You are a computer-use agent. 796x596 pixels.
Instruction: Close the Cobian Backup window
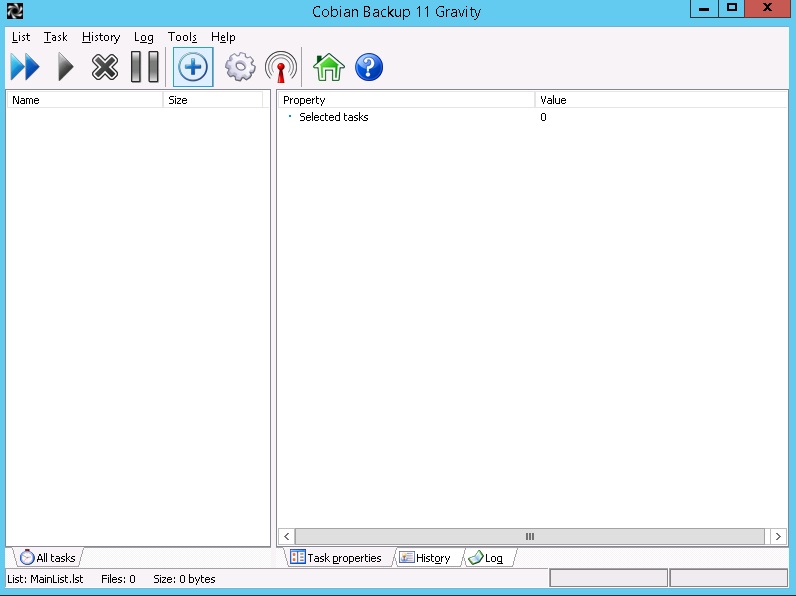coord(767,9)
